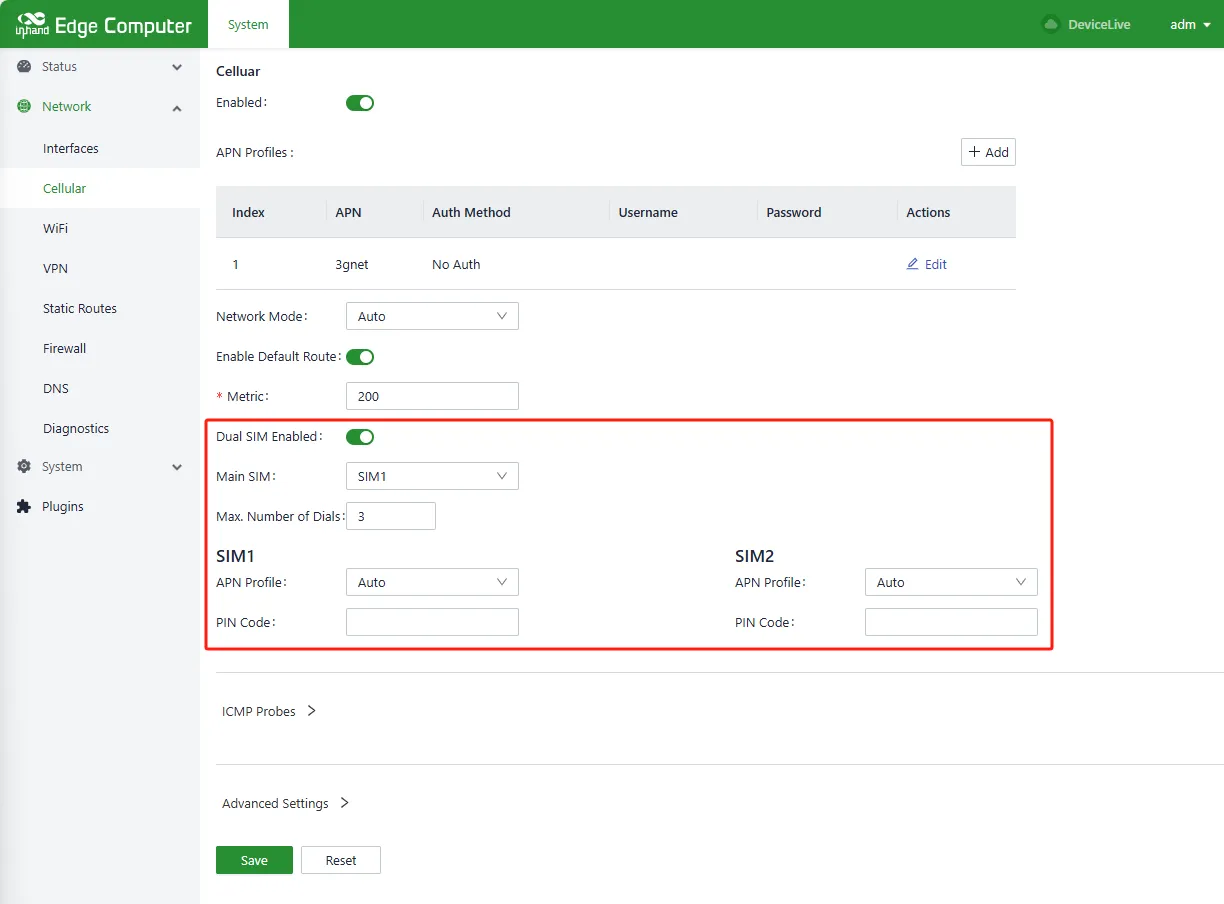Click the SIM1 PIN Code field
1224x904 pixels.
[432, 622]
